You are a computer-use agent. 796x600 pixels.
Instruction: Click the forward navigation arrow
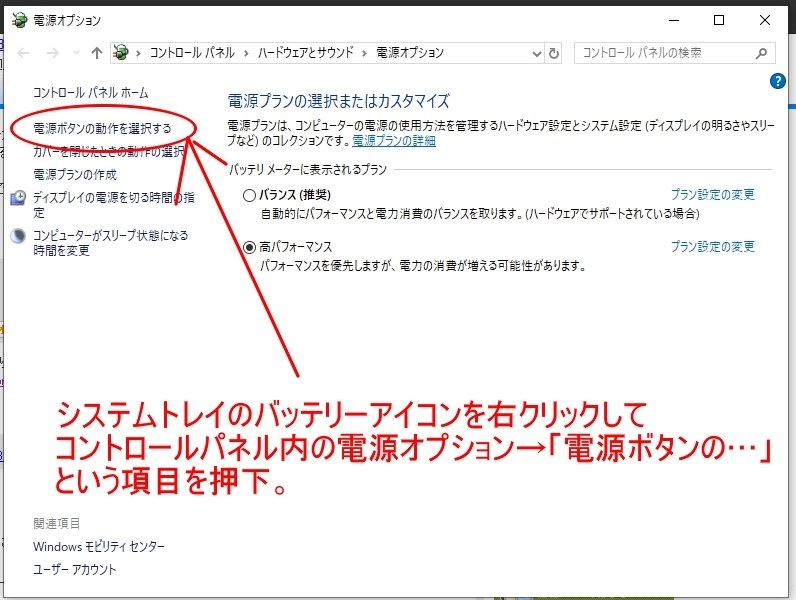53,53
